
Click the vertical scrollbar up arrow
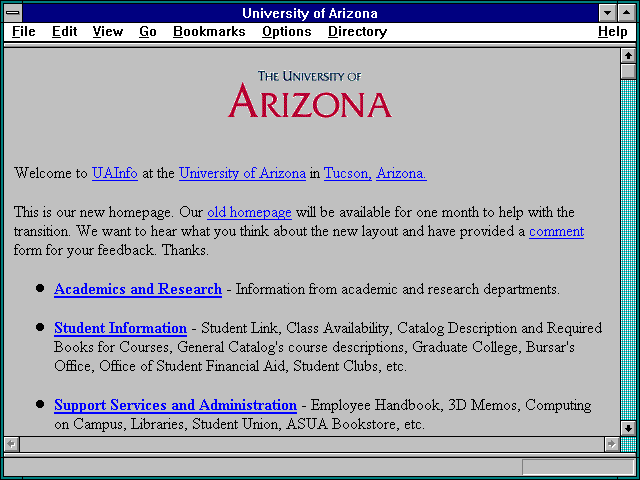click(628, 56)
